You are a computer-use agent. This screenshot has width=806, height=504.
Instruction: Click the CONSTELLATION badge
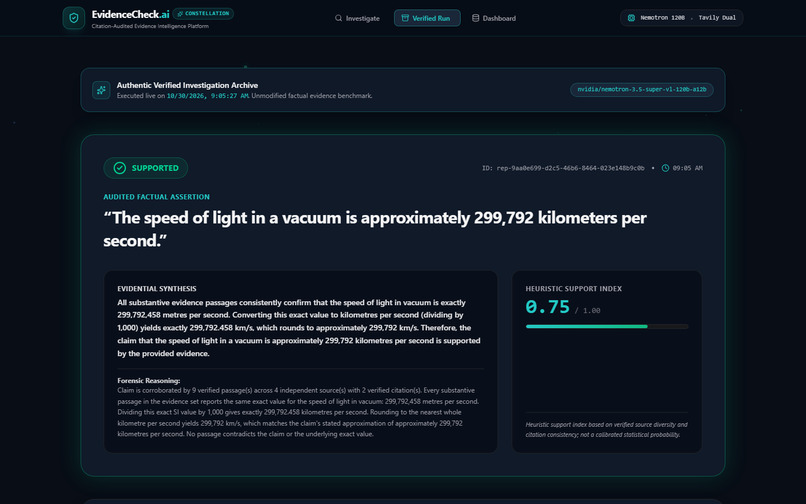(203, 14)
